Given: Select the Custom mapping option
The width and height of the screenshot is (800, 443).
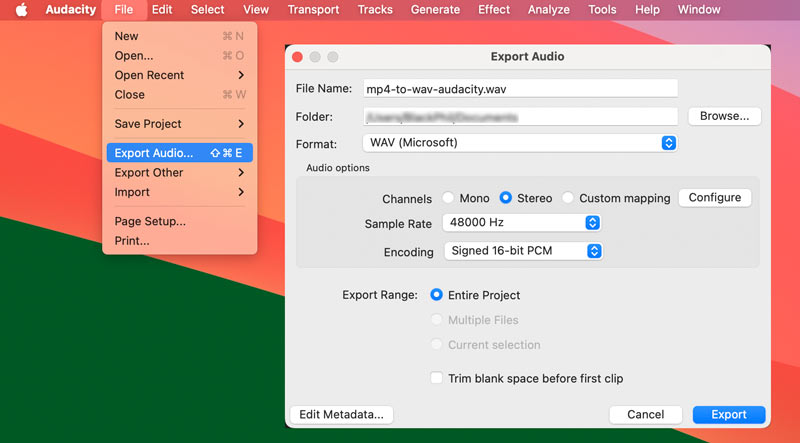Looking at the screenshot, I should coord(568,198).
